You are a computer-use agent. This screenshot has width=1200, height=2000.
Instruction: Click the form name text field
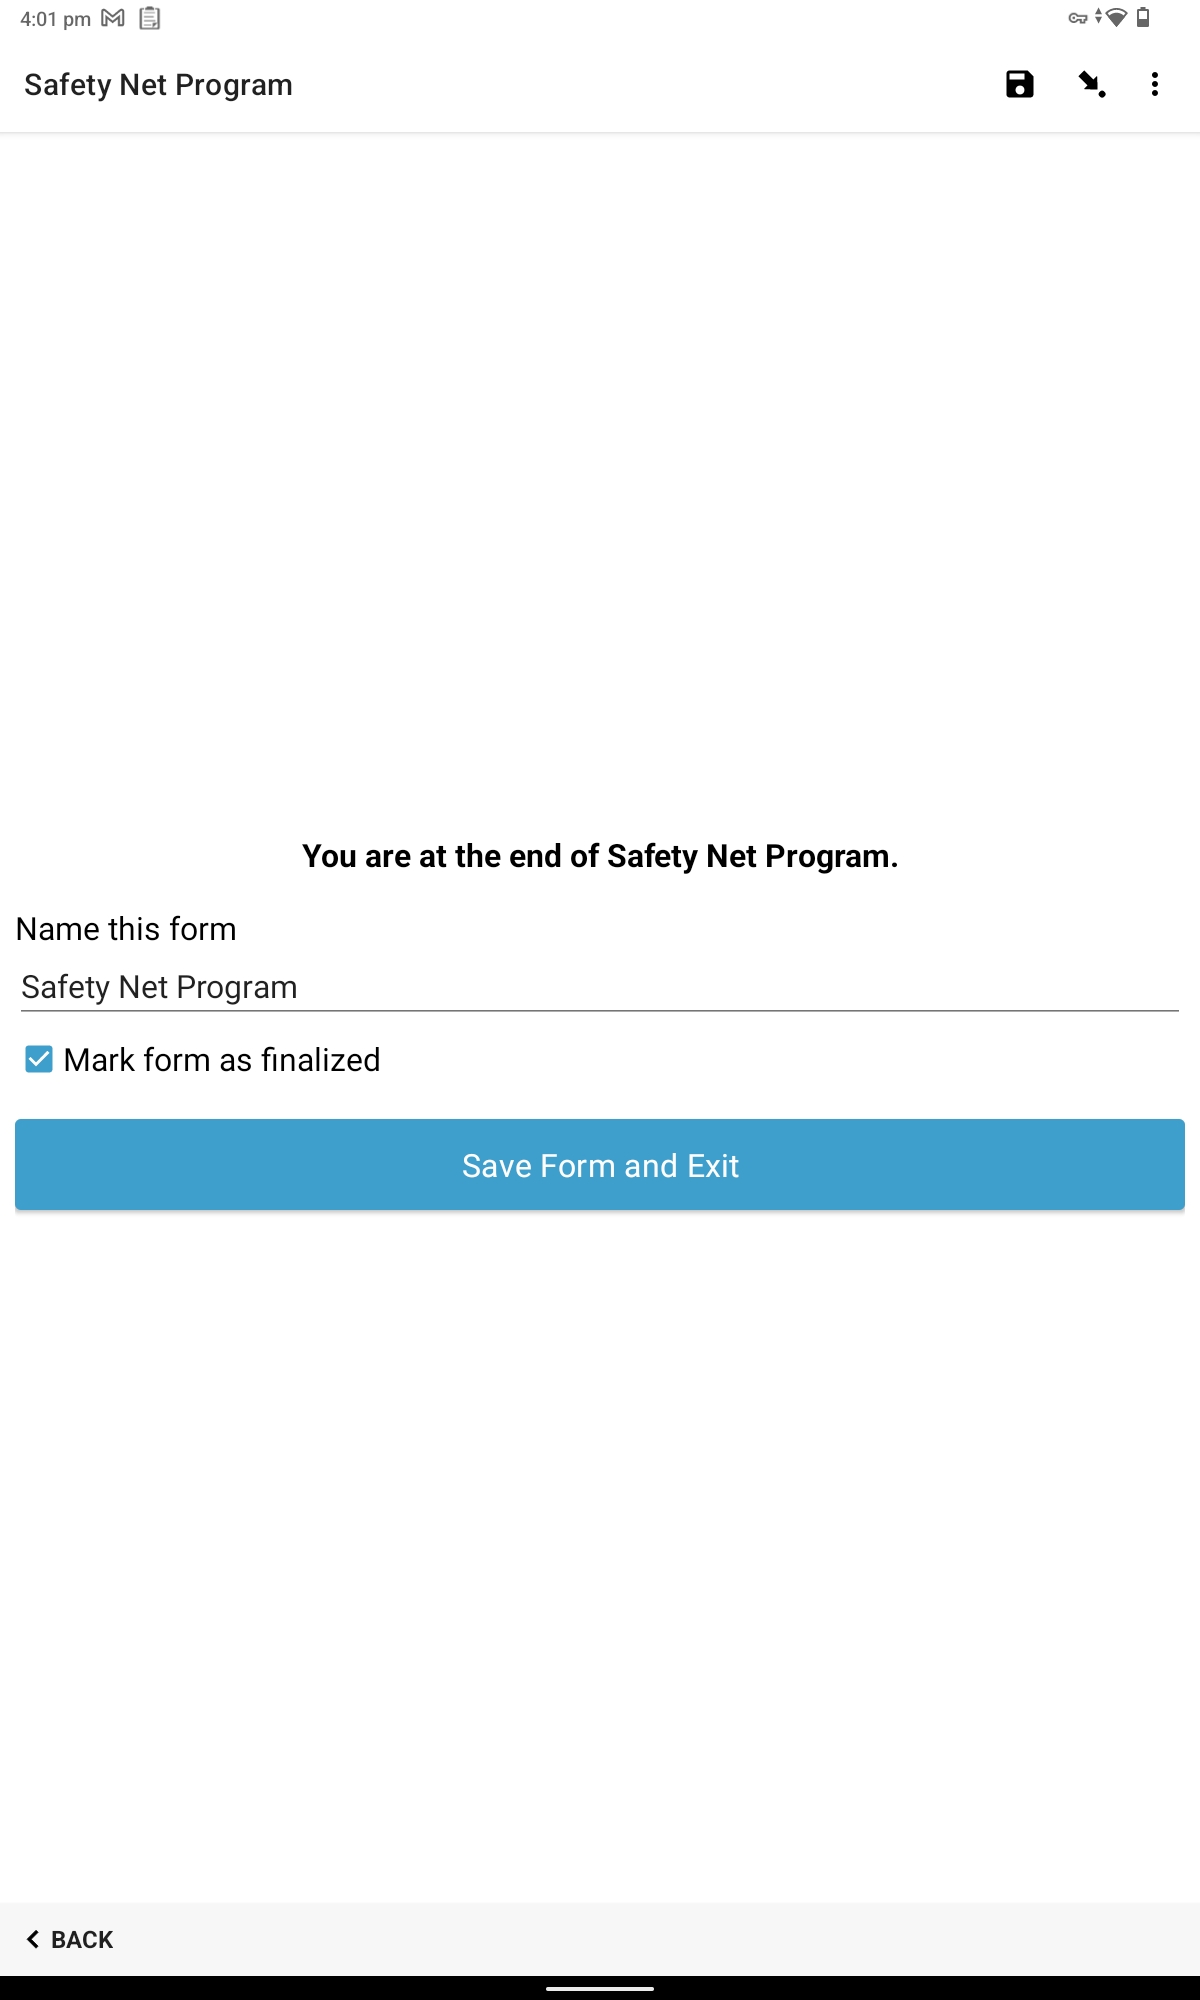click(600, 987)
